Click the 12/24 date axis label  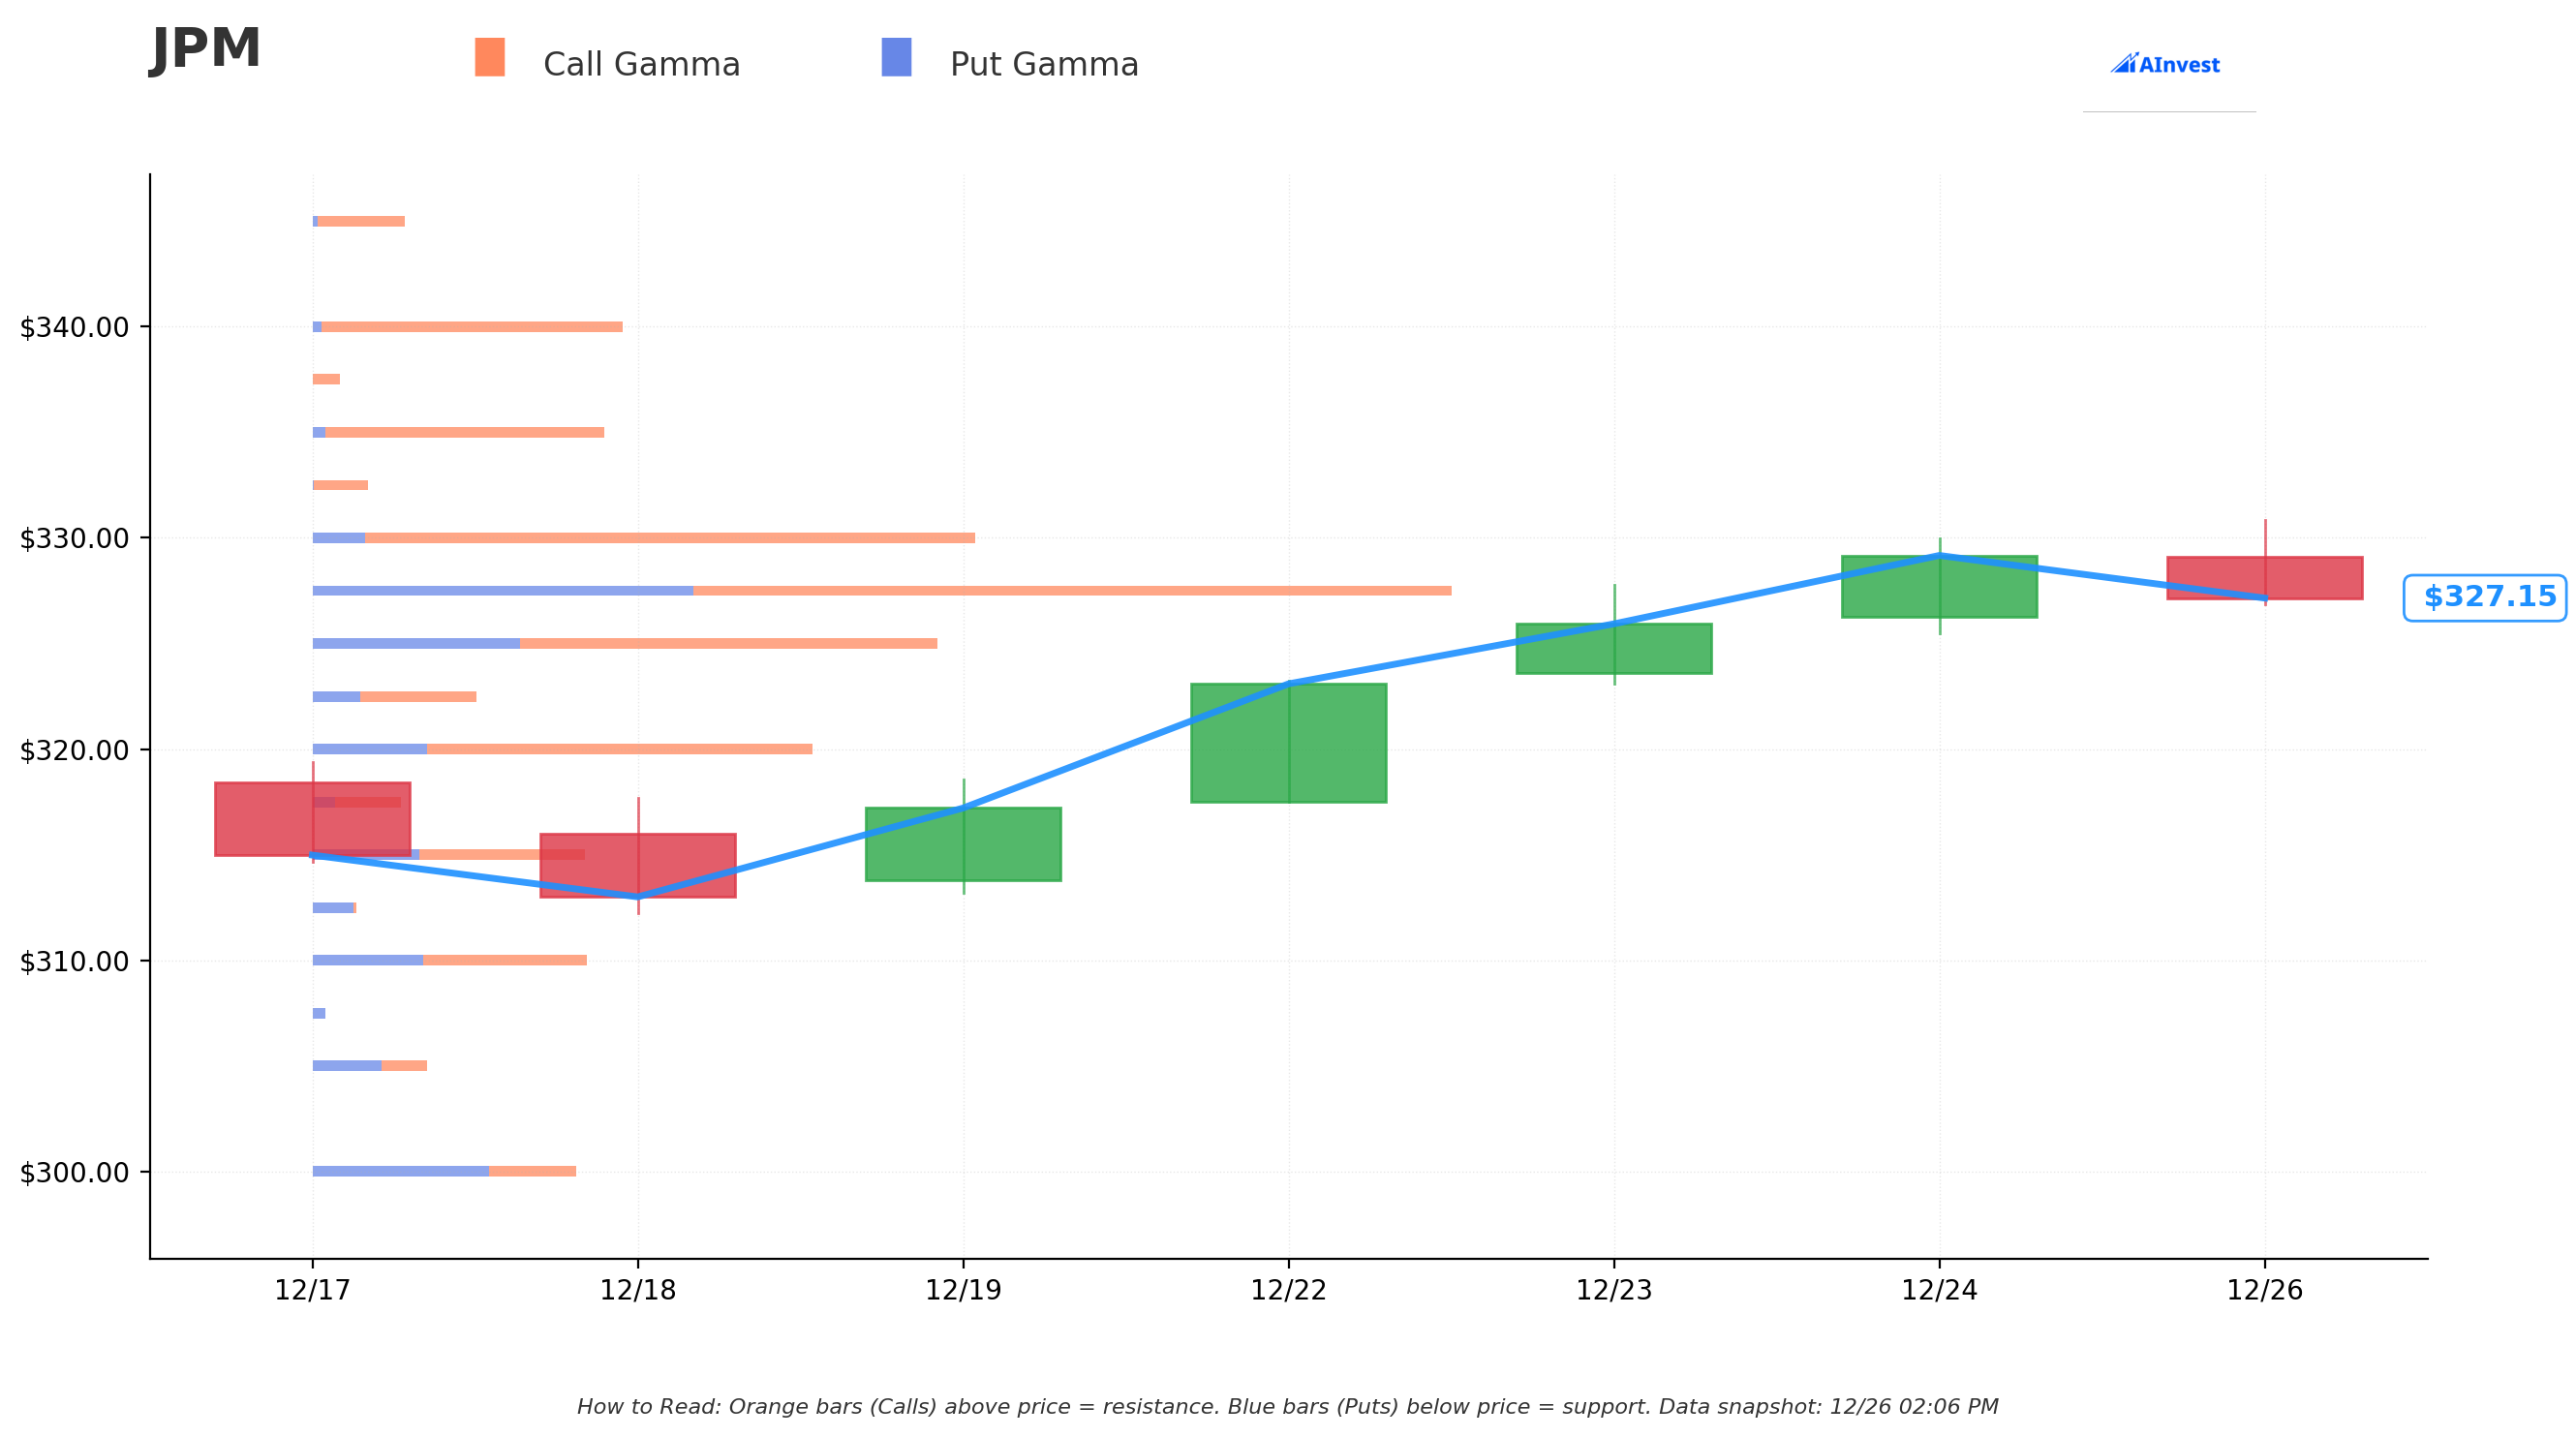(1940, 1290)
